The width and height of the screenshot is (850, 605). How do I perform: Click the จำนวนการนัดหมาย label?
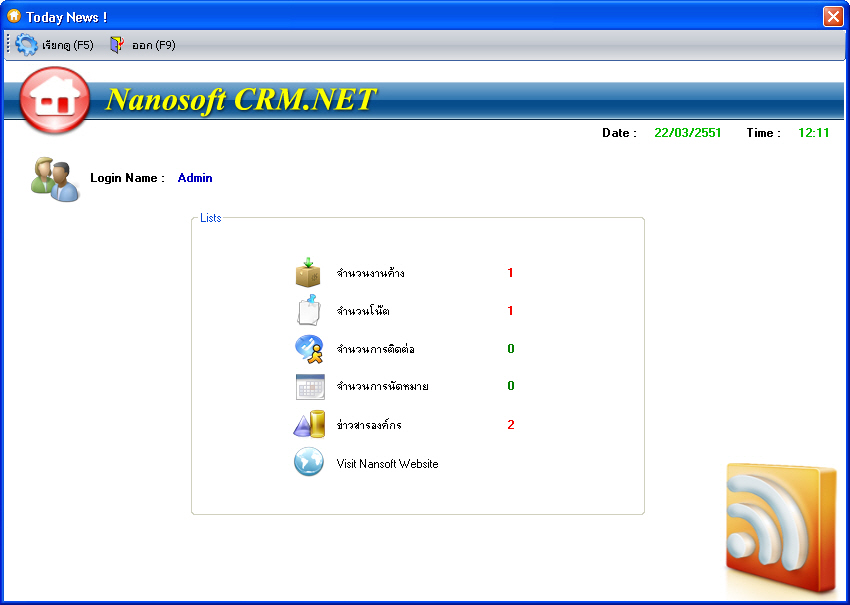382,387
